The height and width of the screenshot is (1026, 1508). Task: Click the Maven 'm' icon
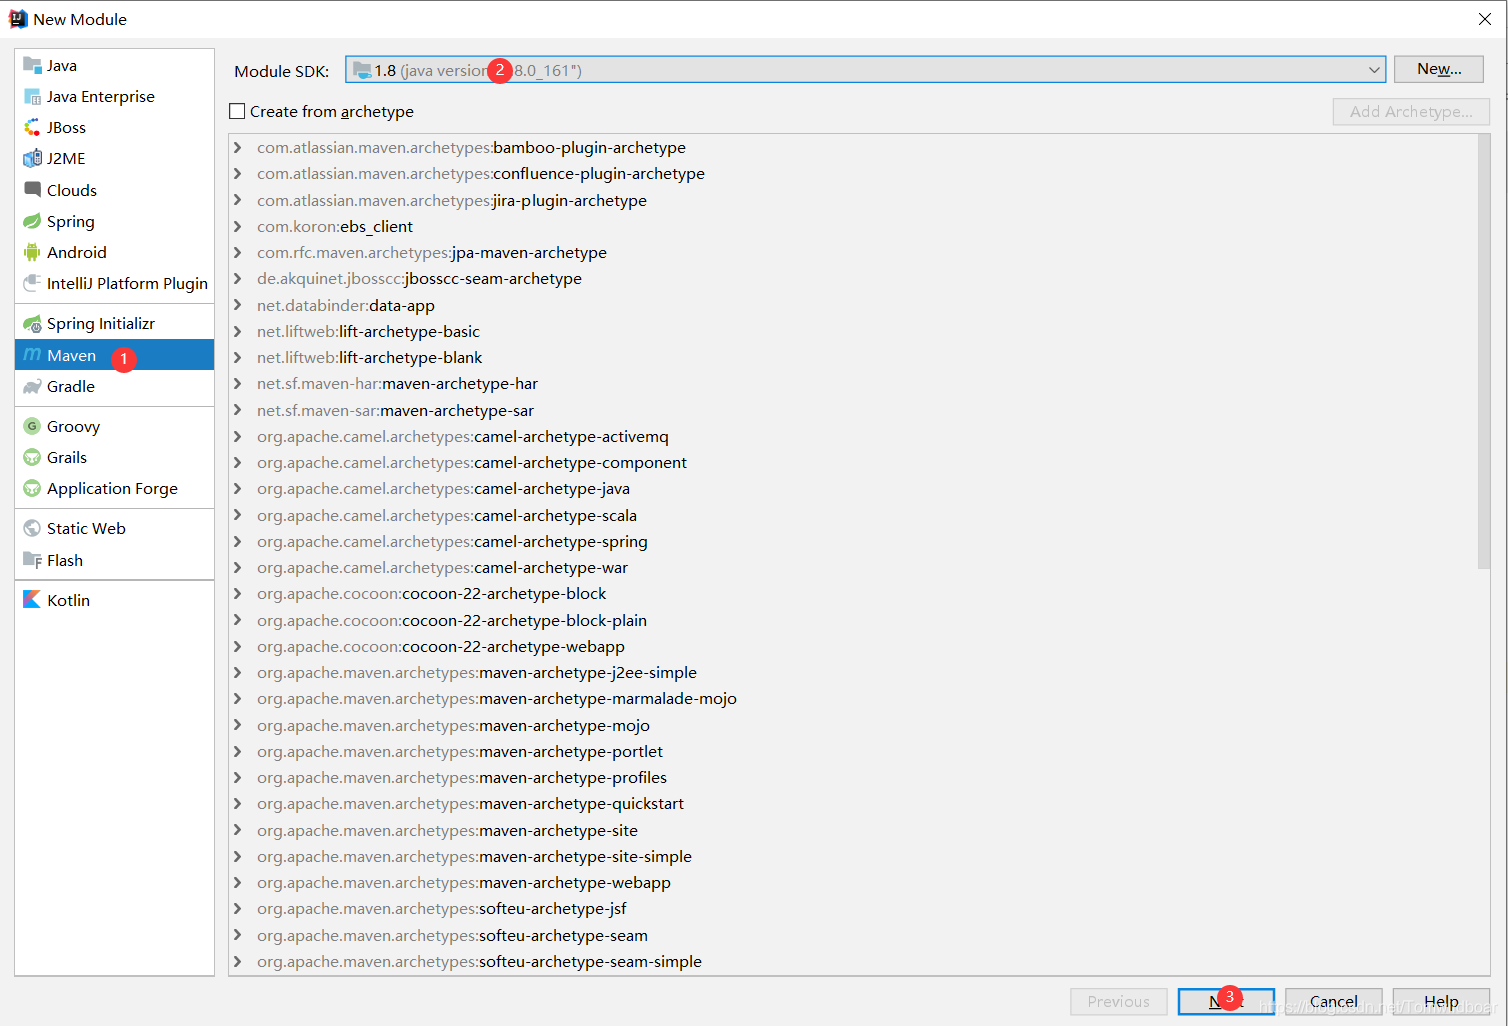[x=32, y=355]
